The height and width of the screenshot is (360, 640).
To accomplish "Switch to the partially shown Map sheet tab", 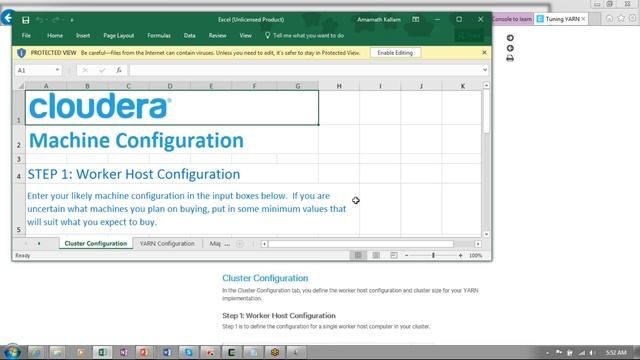I will pyautogui.click(x=215, y=243).
